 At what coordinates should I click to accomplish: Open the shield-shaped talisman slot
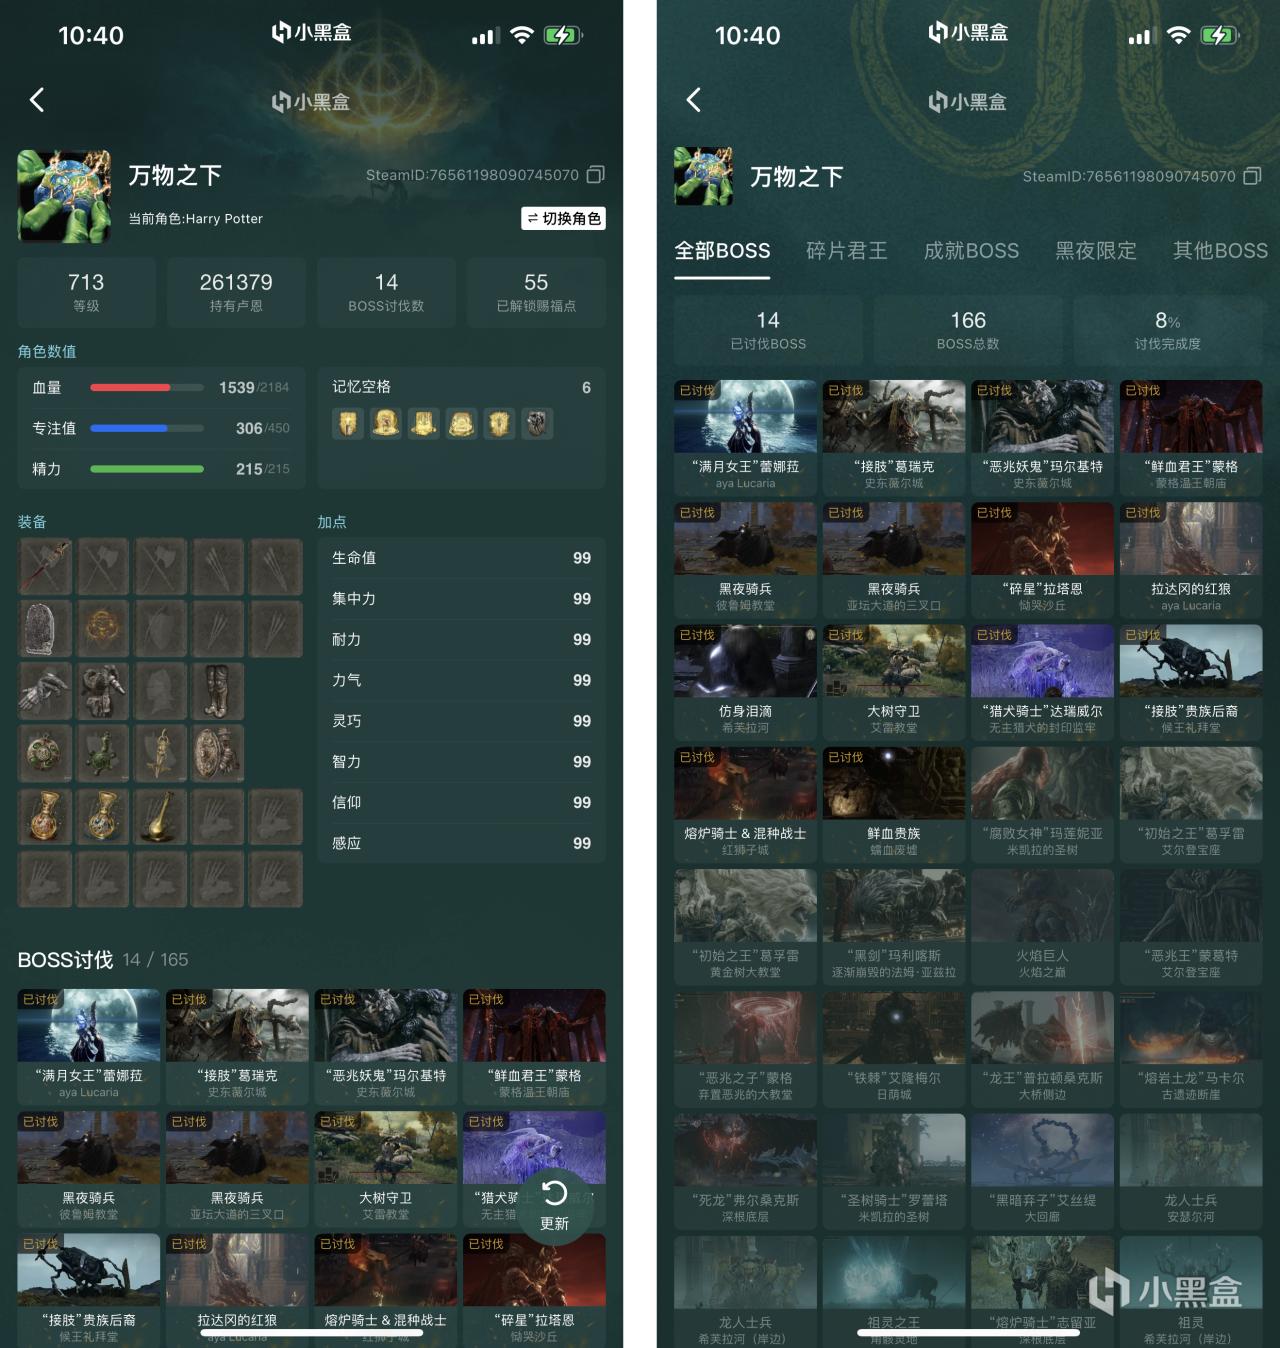click(x=218, y=753)
